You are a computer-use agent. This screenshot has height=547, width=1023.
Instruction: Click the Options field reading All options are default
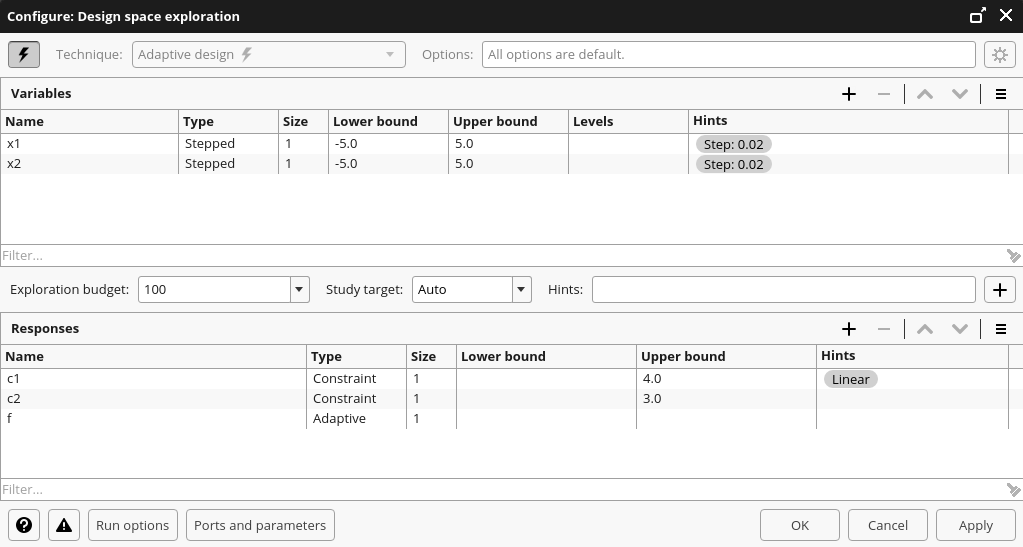point(729,54)
